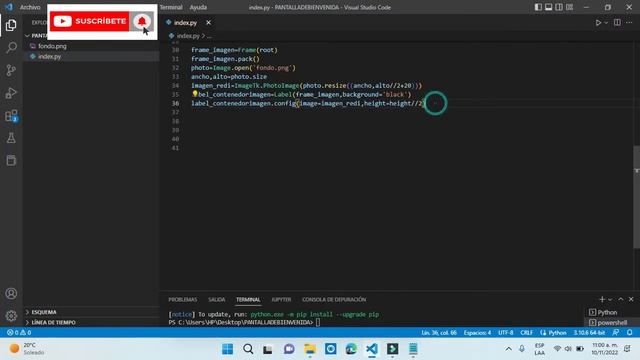Create a new terminal with plus icon
The height and width of the screenshot is (360, 640).
tap(602, 299)
